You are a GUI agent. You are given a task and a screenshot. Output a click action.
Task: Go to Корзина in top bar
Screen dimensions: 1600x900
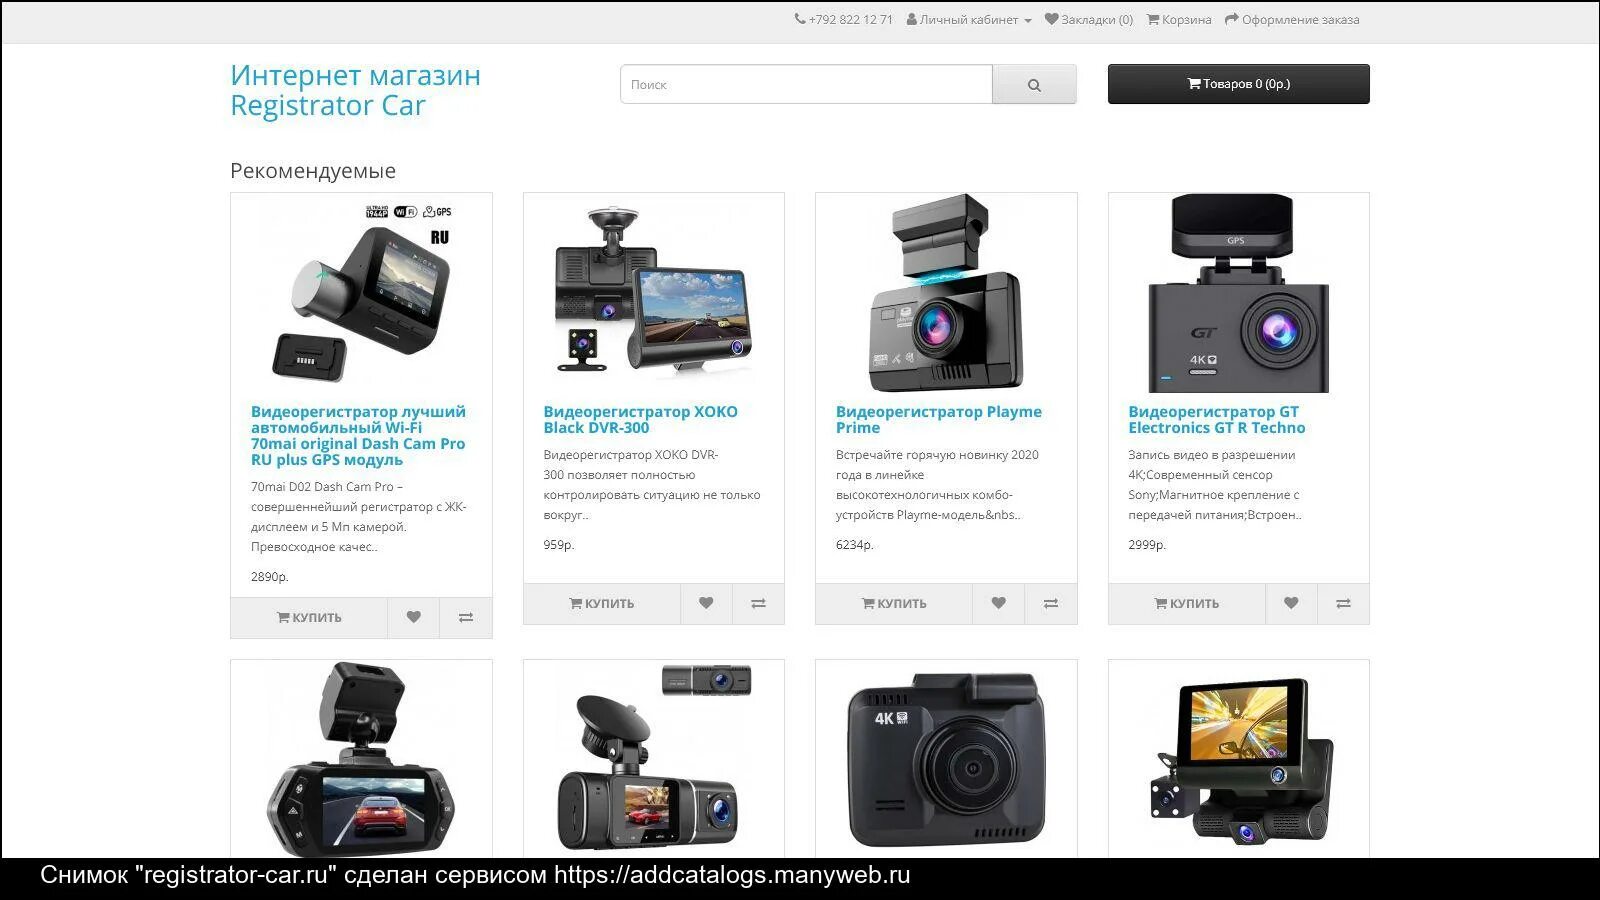point(1179,20)
